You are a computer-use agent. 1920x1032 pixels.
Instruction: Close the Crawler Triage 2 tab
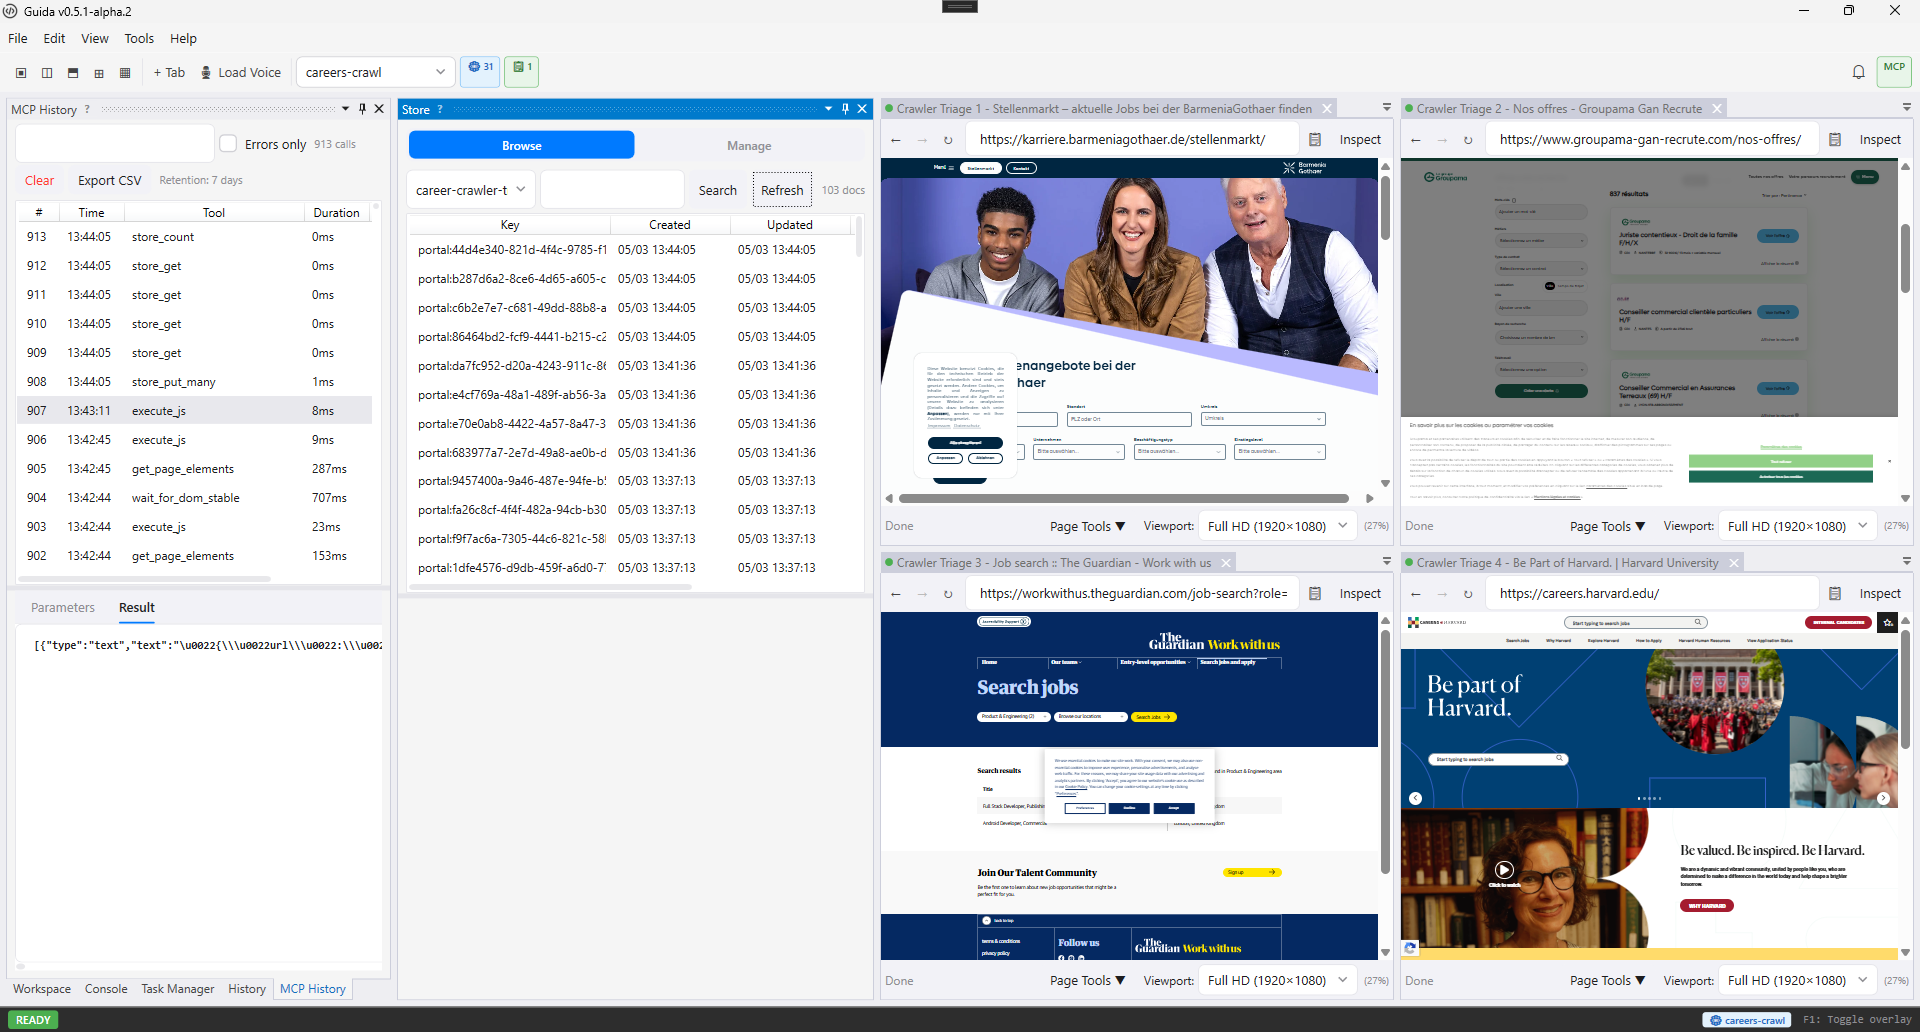coord(1717,109)
